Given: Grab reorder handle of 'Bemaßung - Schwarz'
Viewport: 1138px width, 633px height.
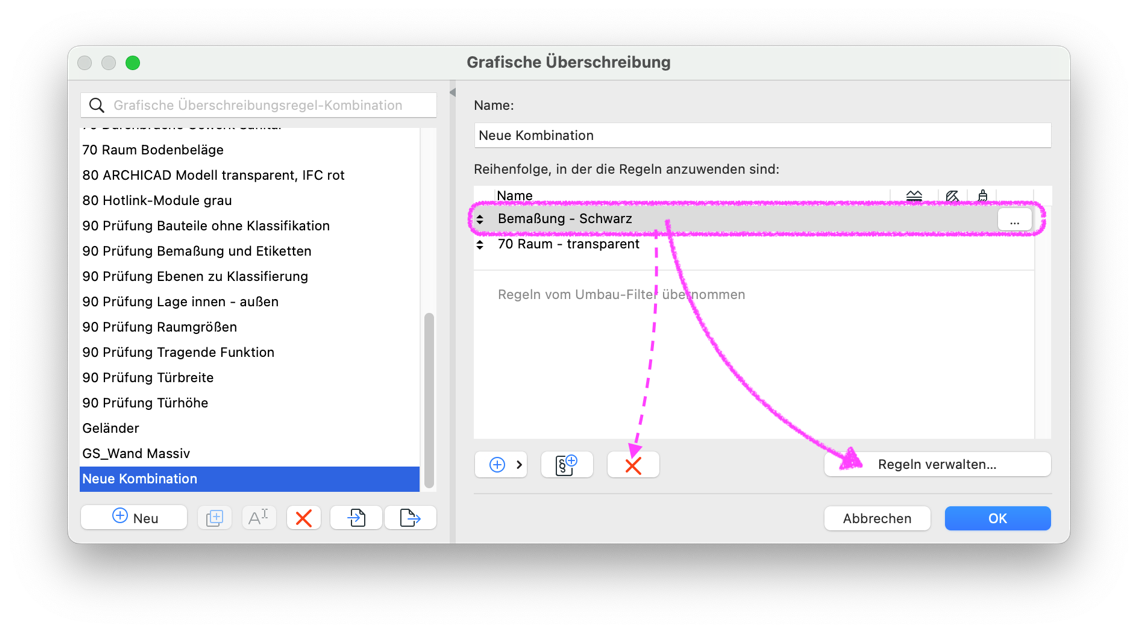Looking at the screenshot, I should click(480, 219).
